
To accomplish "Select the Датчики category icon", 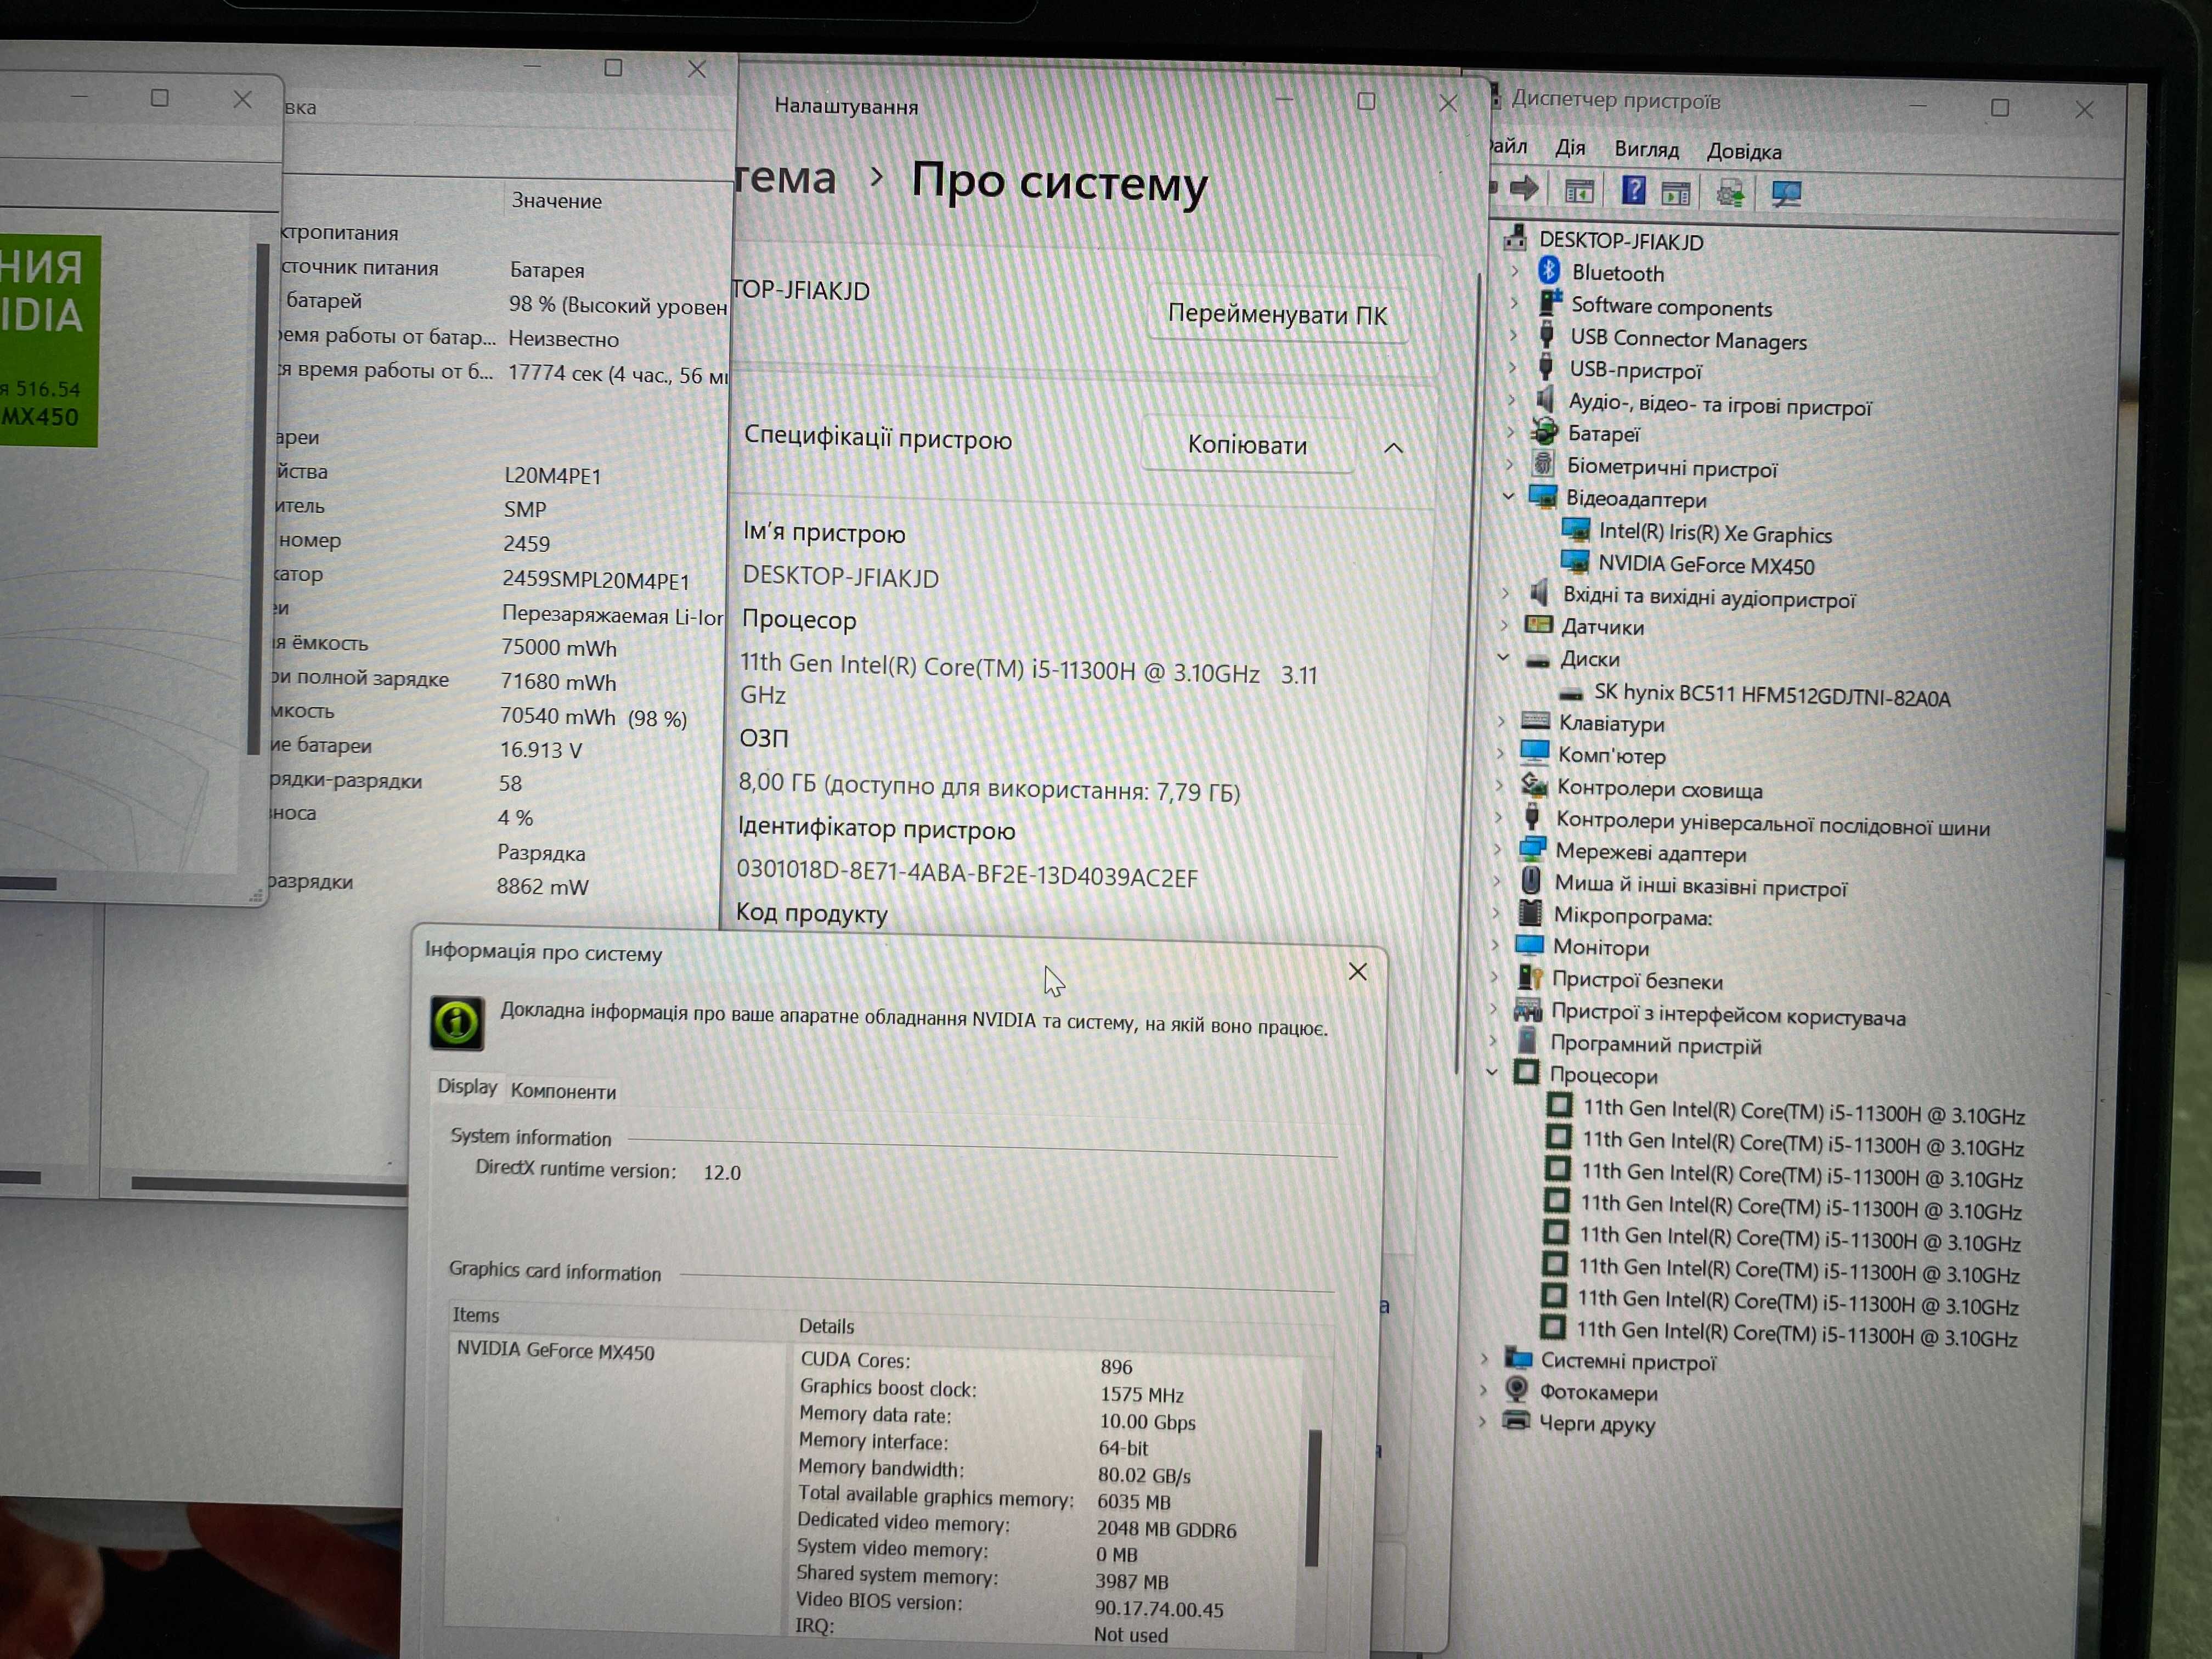I will (x=1538, y=625).
